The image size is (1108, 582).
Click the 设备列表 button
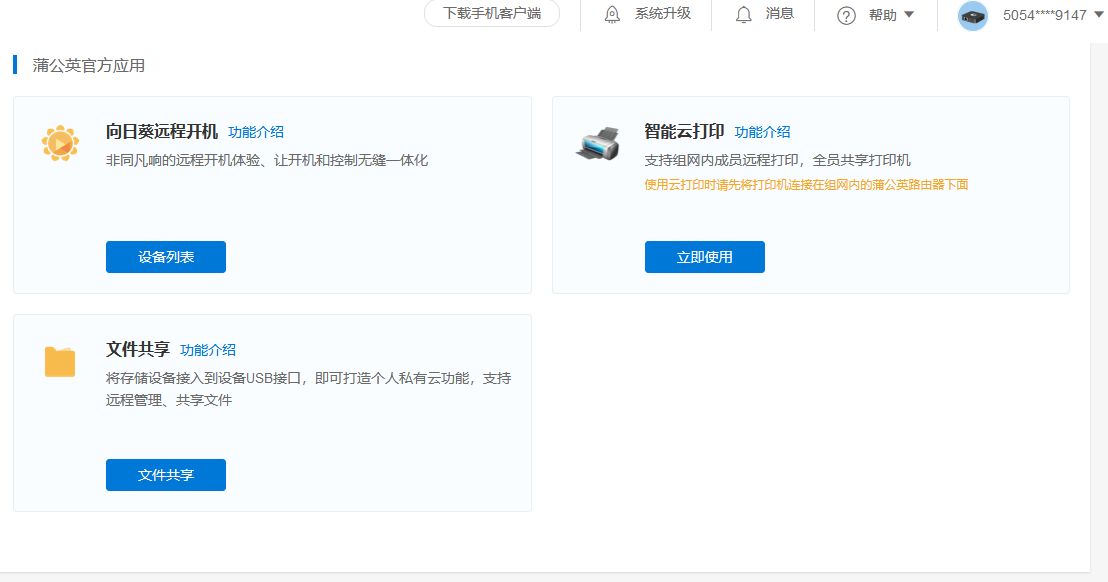coord(166,257)
